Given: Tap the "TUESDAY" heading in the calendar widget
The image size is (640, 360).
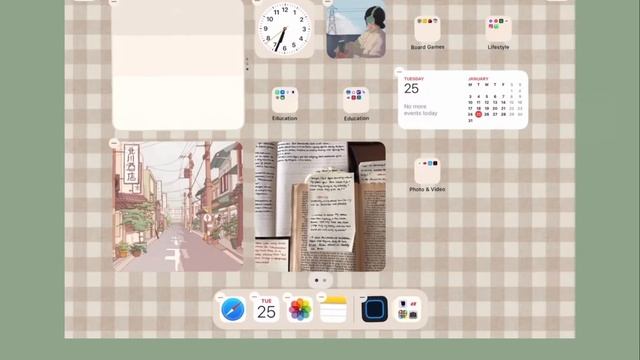Looking at the screenshot, I should pos(414,79).
